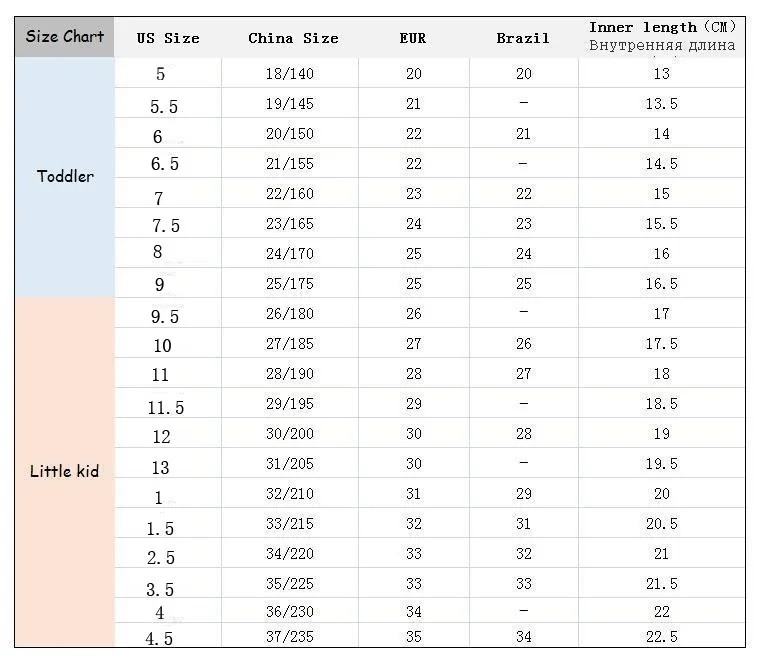
Task: Click US size 5.5 cell
Action: click(x=168, y=104)
